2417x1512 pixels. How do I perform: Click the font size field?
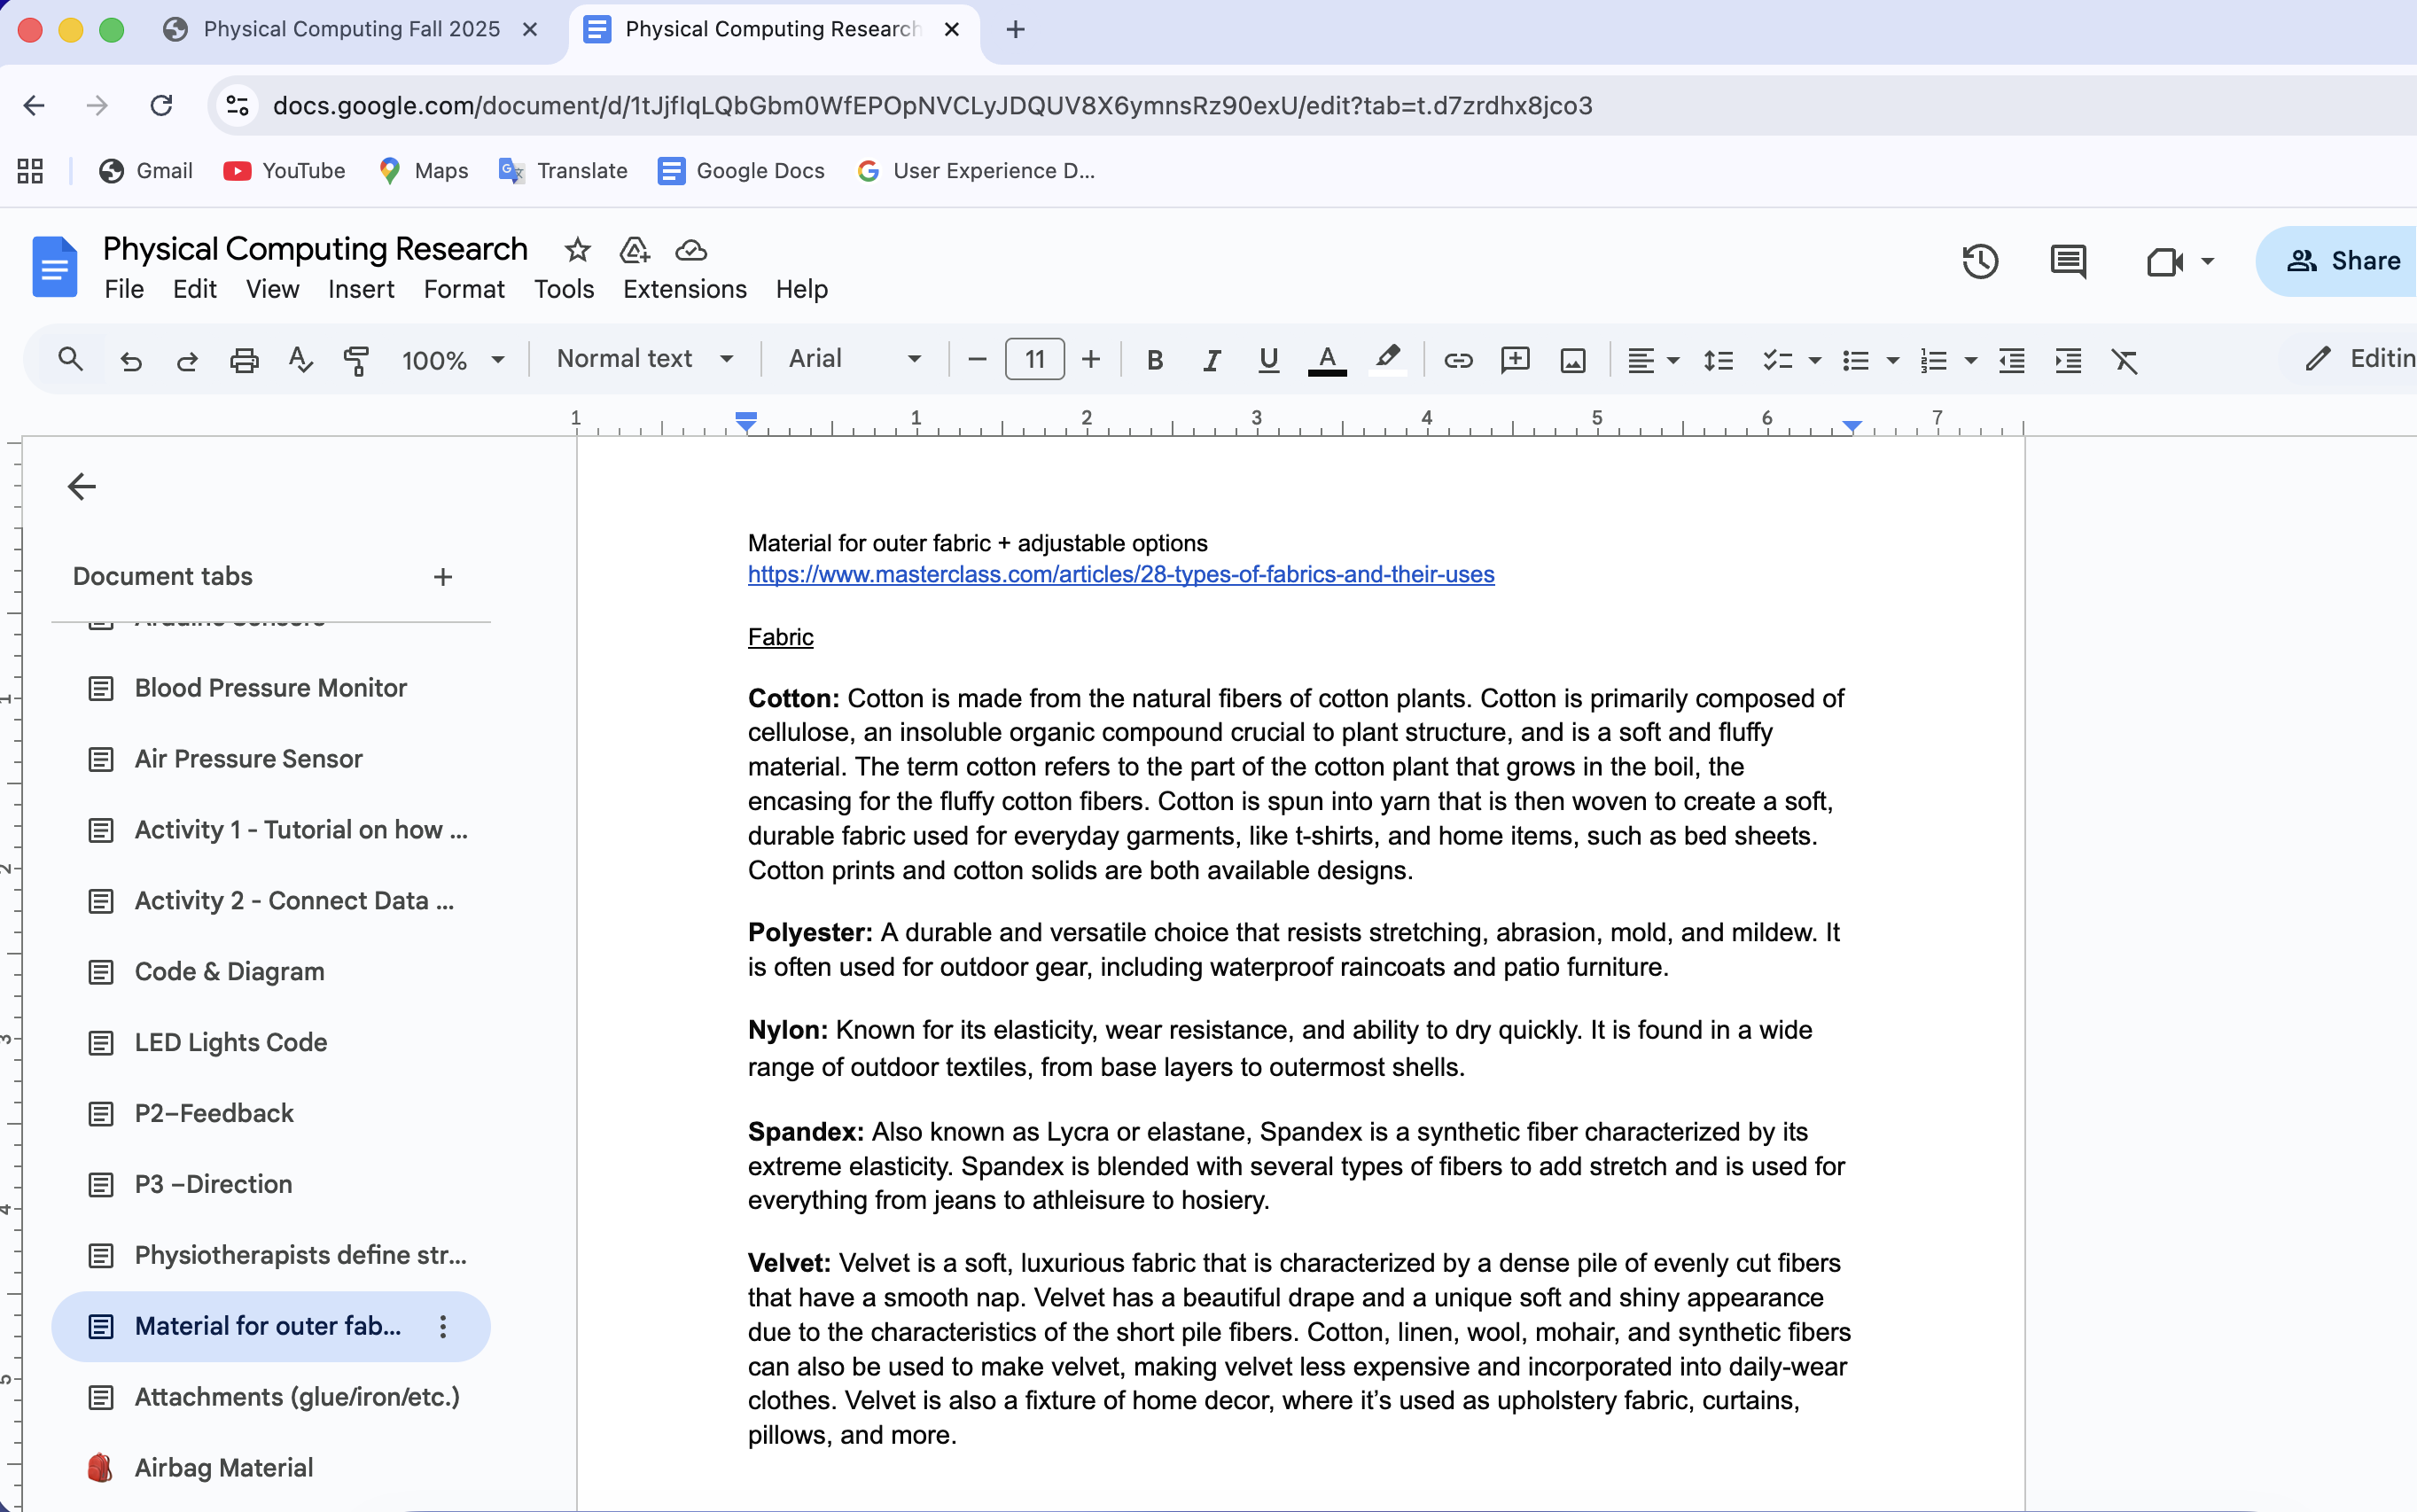coord(1034,359)
